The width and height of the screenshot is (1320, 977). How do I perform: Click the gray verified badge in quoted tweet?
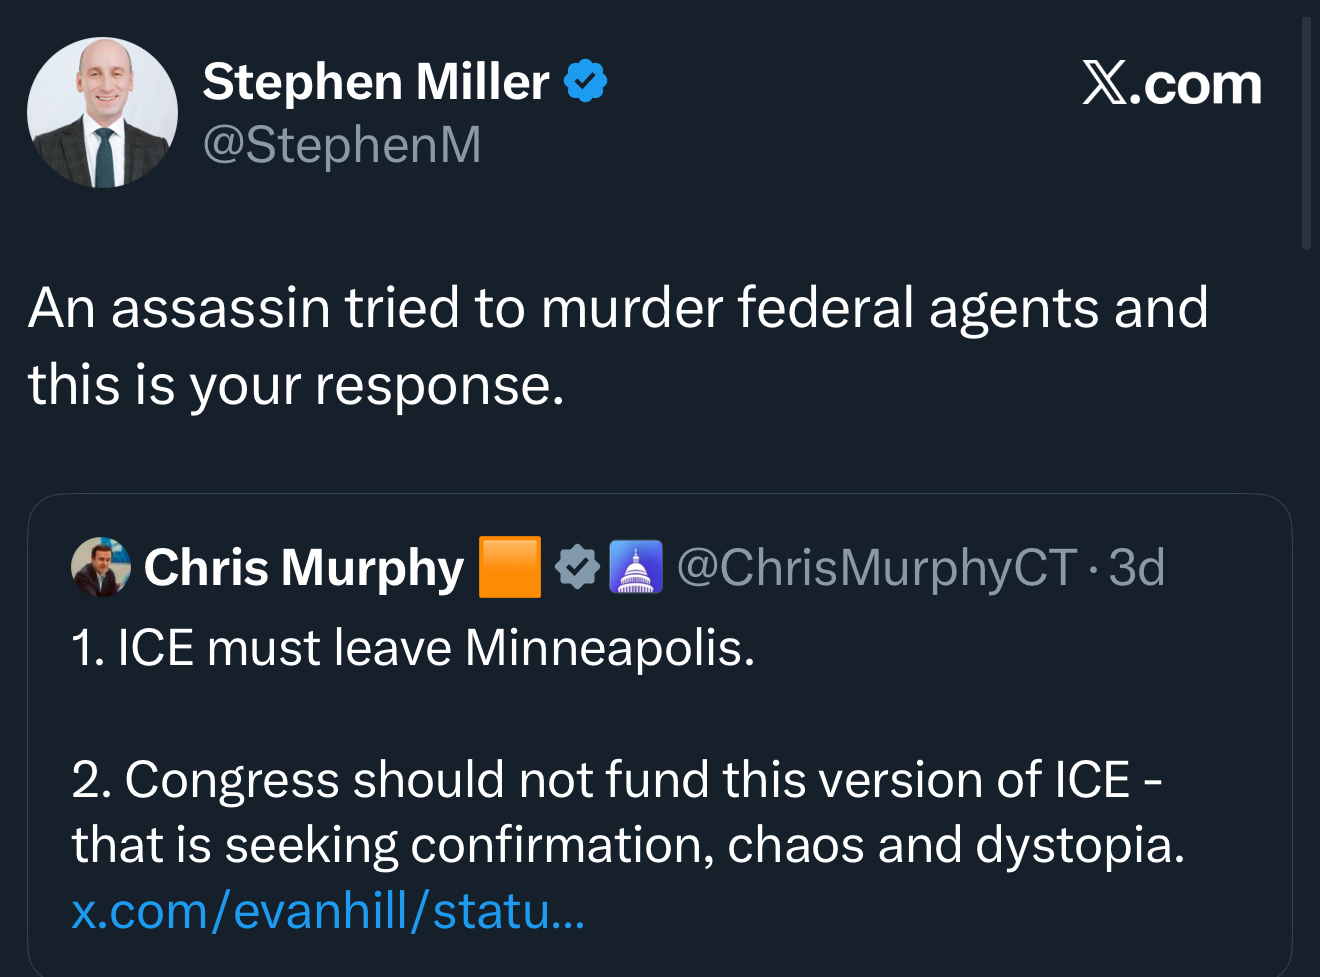coord(577,567)
